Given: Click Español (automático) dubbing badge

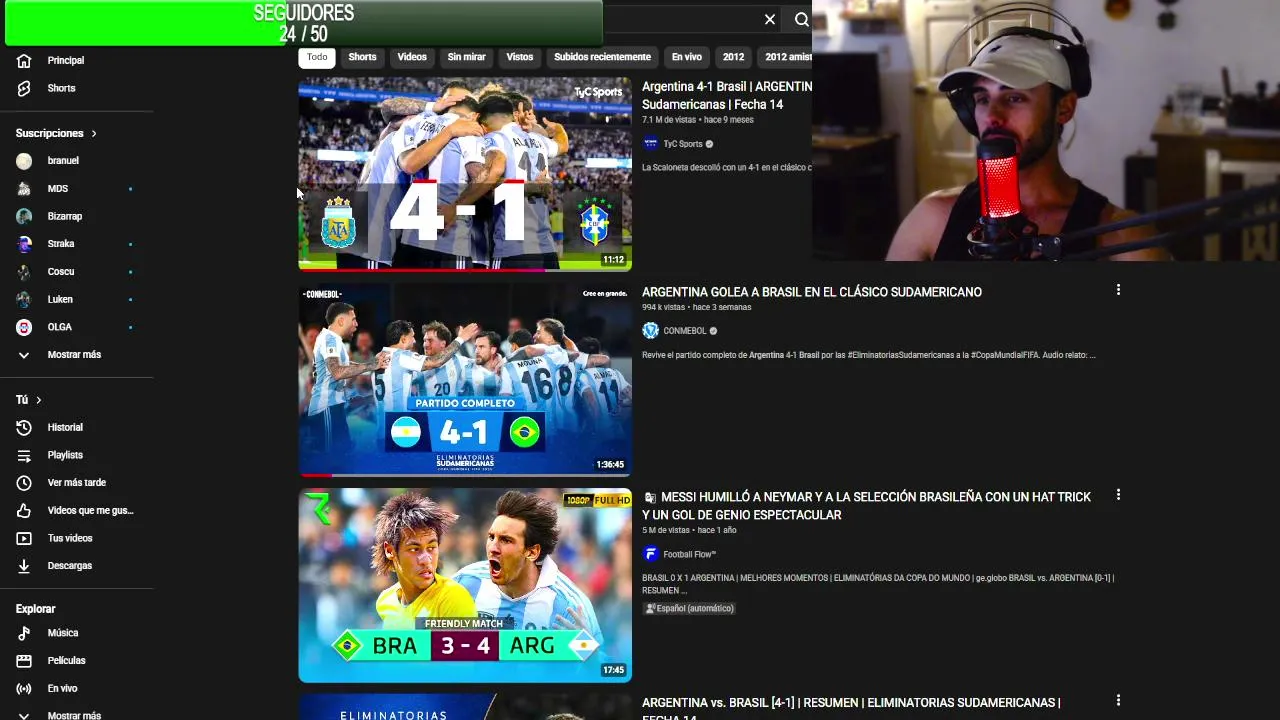Looking at the screenshot, I should pos(689,608).
